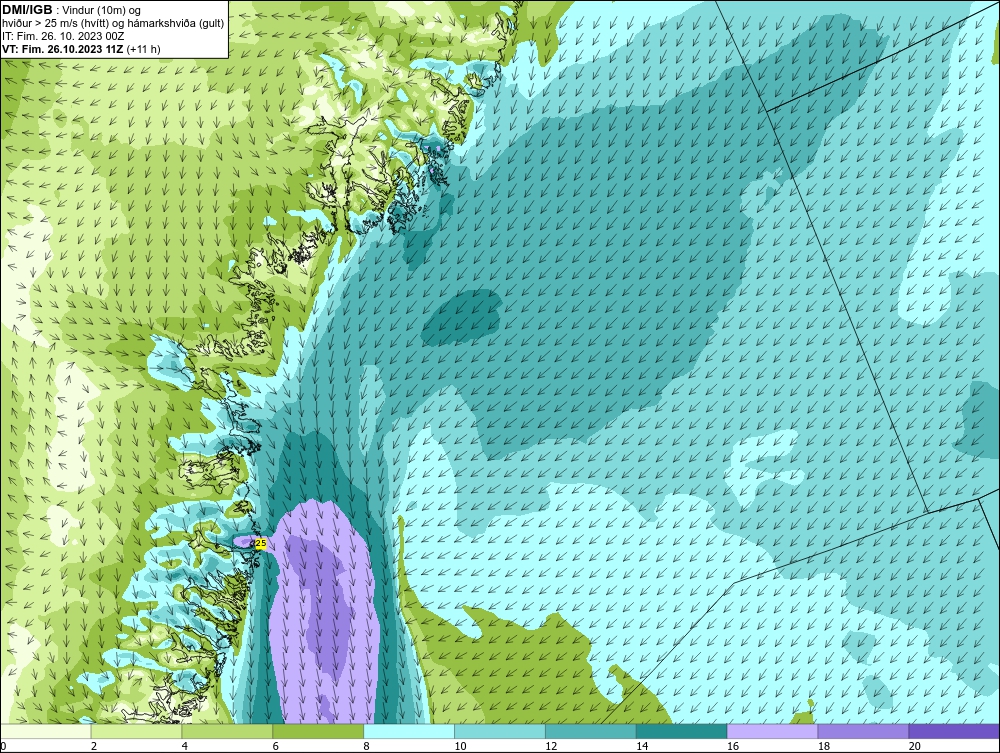Select the 4–6 m/s legend swatch

[x=227, y=731]
